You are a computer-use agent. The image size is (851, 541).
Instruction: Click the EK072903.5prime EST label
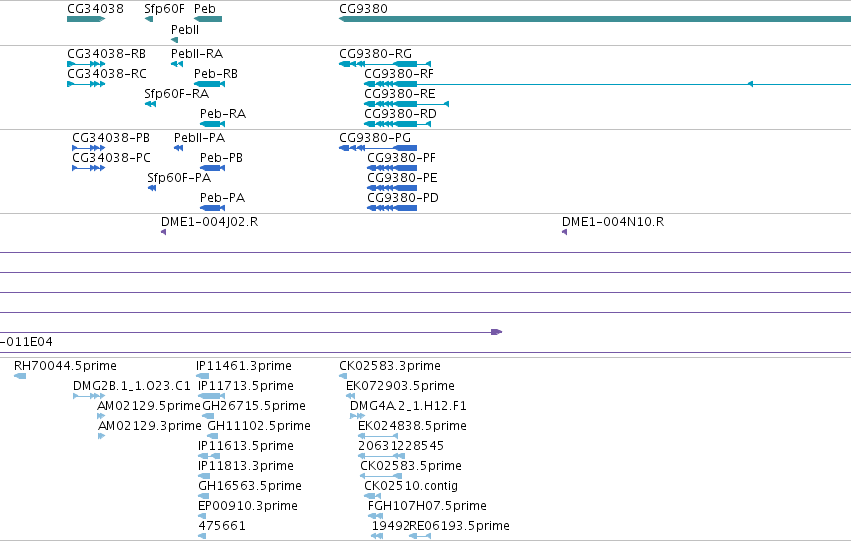[401, 386]
